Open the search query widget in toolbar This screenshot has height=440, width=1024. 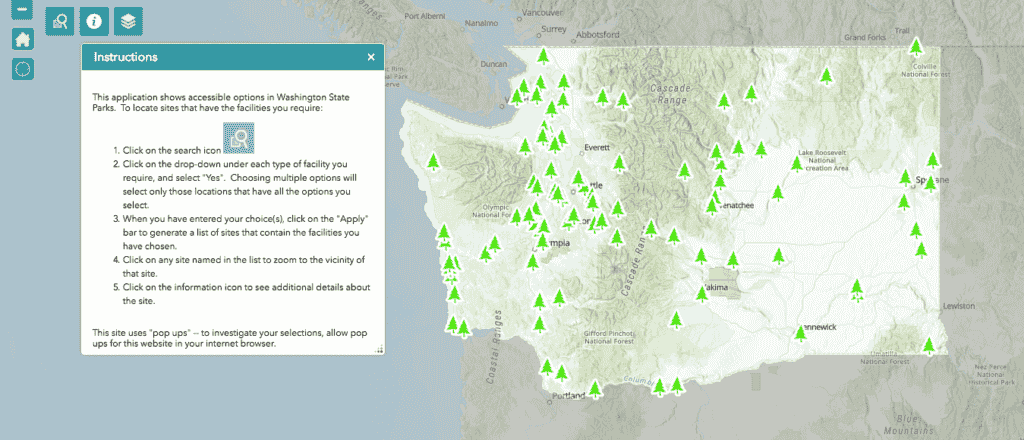click(60, 22)
